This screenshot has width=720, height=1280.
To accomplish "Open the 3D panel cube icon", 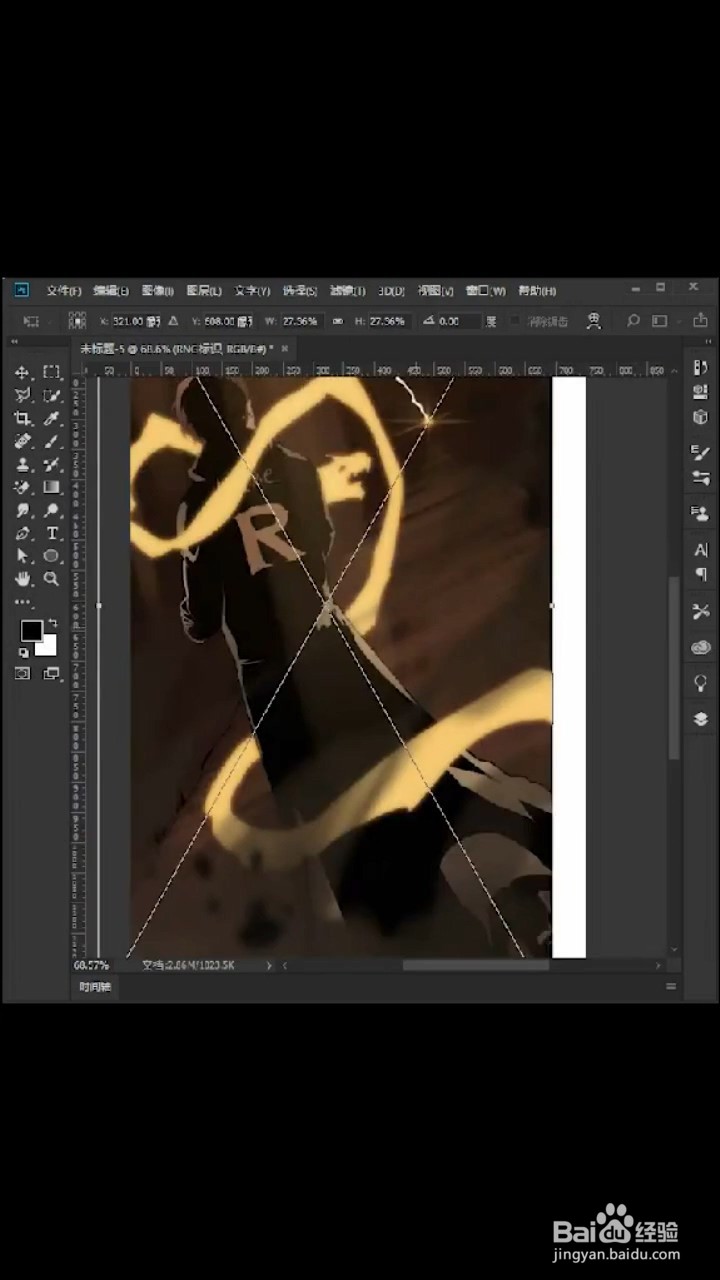I will coord(700,416).
